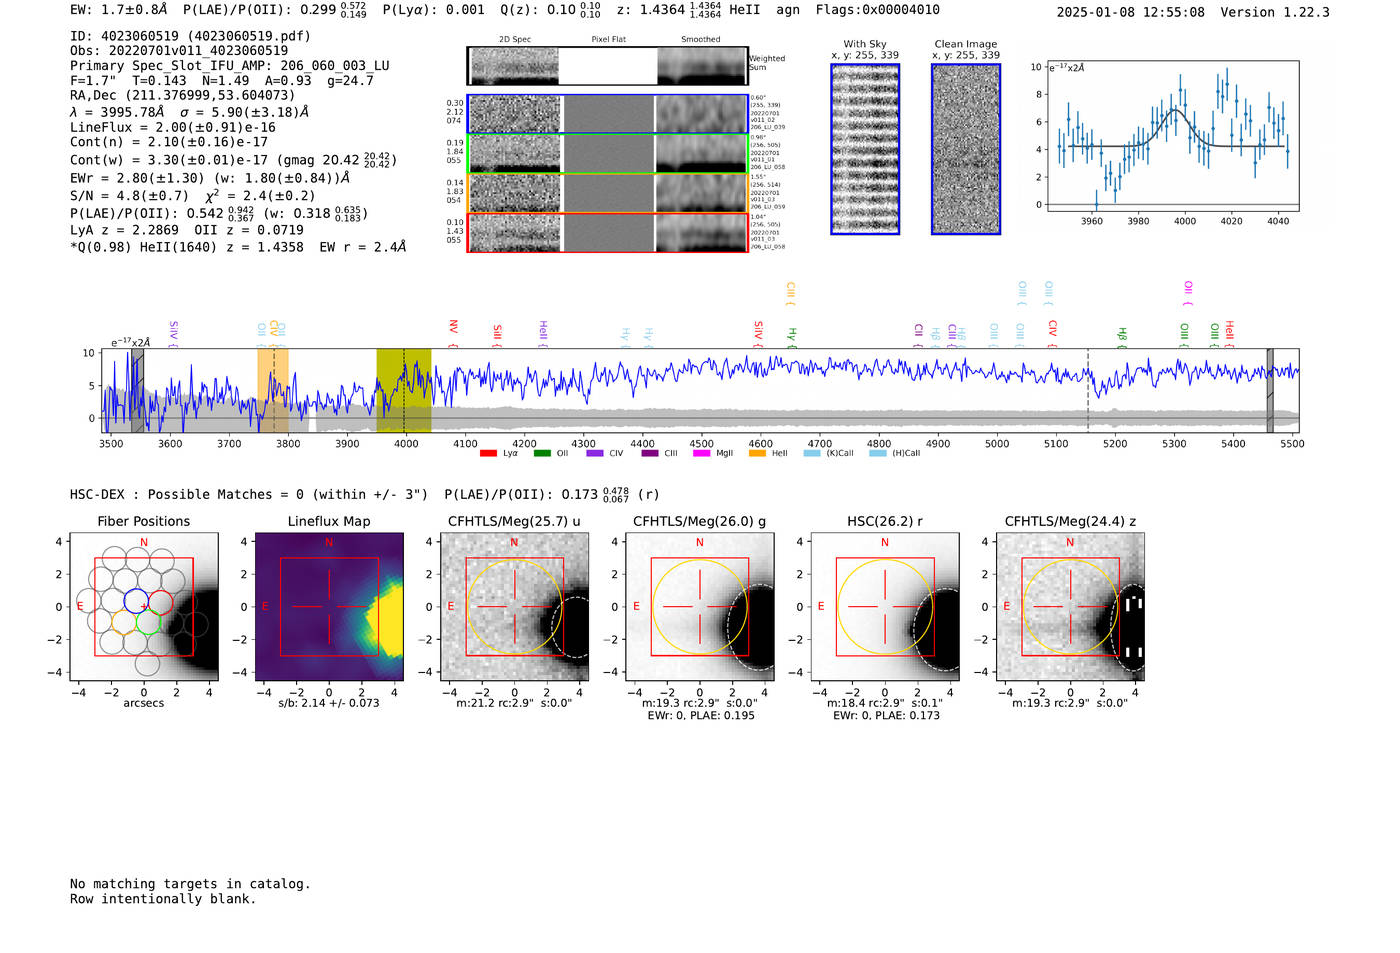Image resolution: width=1400 pixels, height=953 pixels.
Task: Click the Cont(w) = 3.30(±0.01)e-17 line
Action: point(234,160)
